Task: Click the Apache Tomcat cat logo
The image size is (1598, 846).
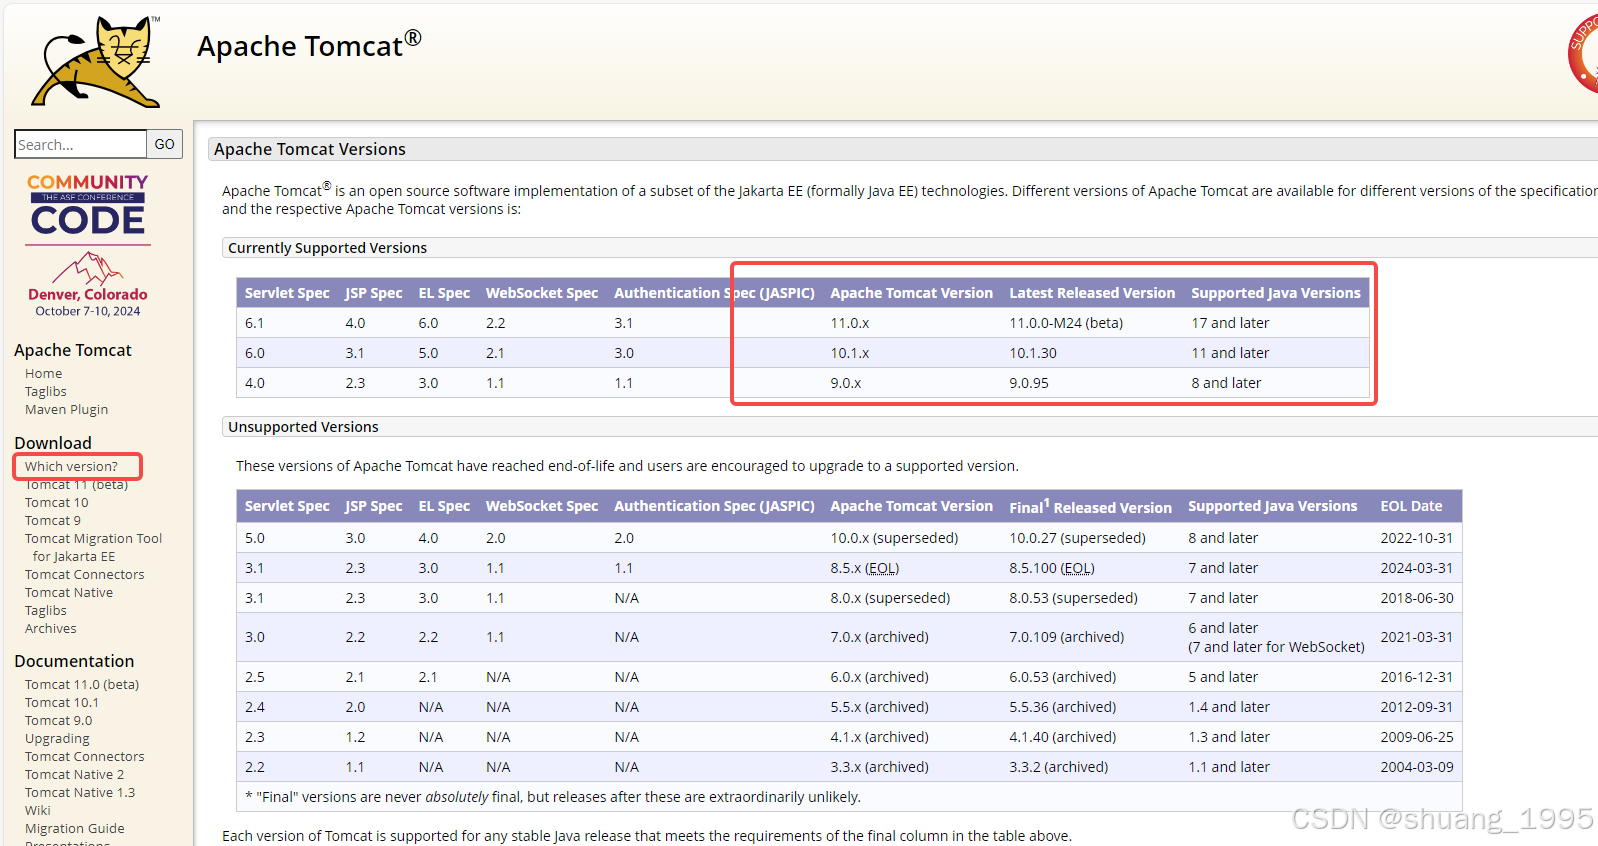Action: [x=96, y=61]
